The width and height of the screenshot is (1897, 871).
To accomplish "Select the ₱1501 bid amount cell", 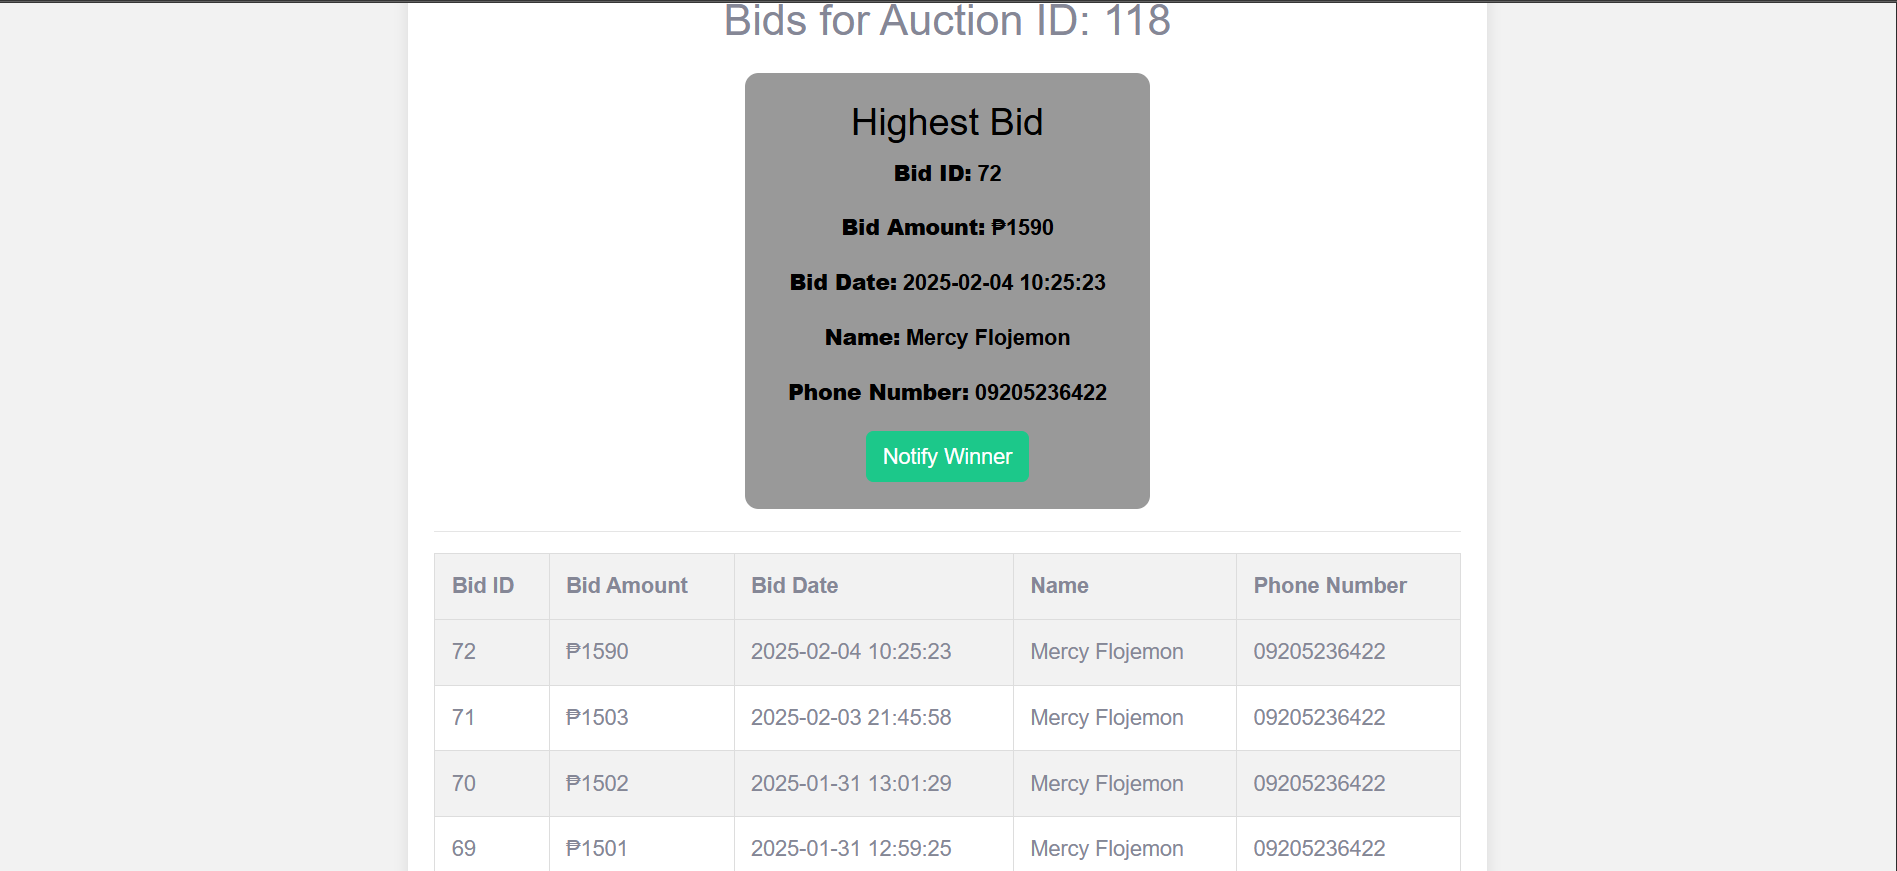I will 597,849.
